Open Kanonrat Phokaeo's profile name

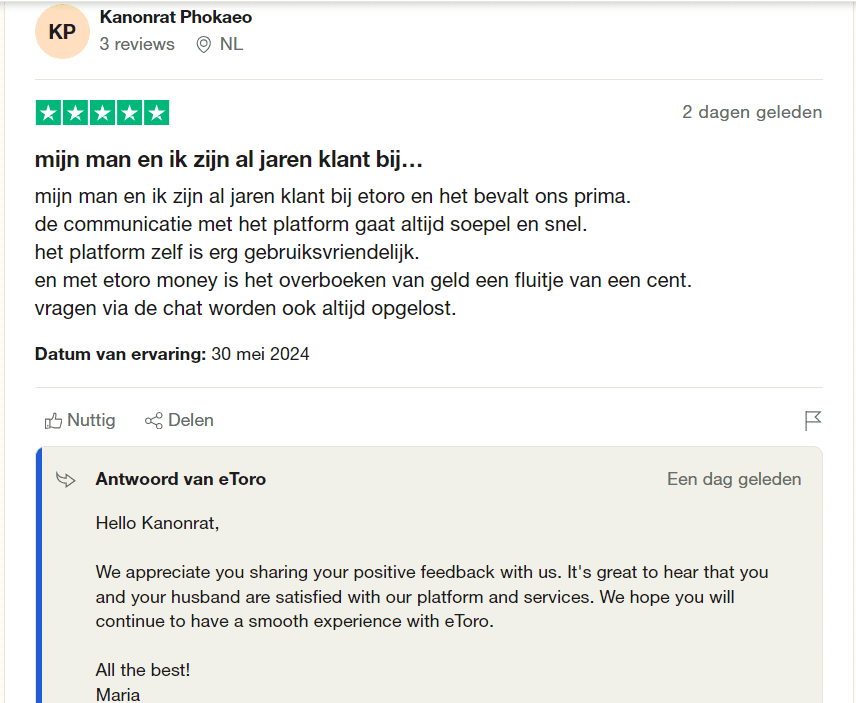tap(176, 17)
